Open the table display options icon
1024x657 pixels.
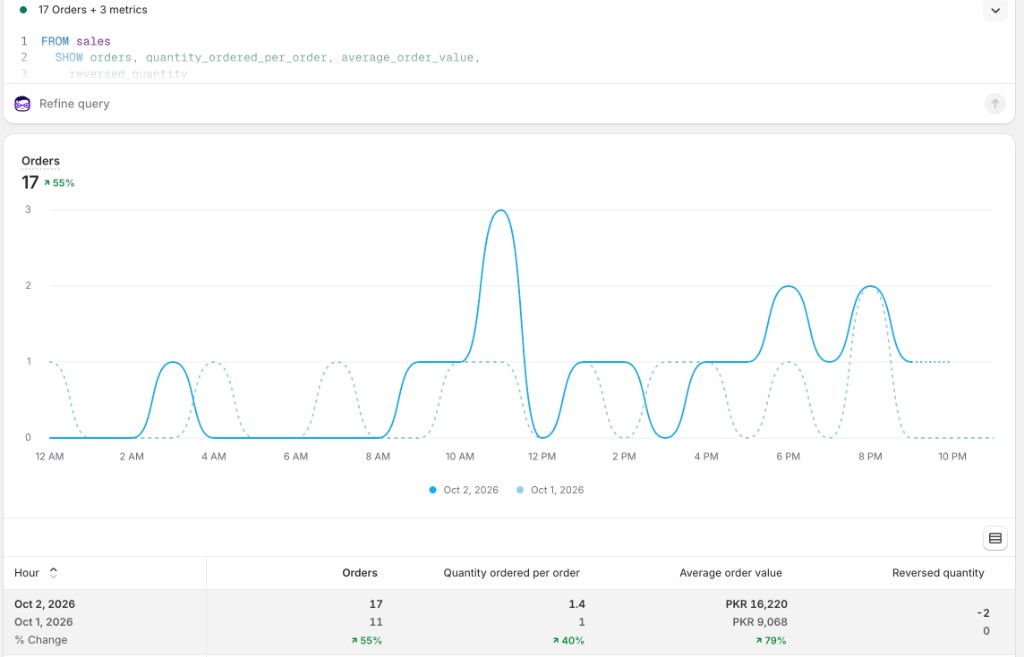pyautogui.click(x=995, y=538)
